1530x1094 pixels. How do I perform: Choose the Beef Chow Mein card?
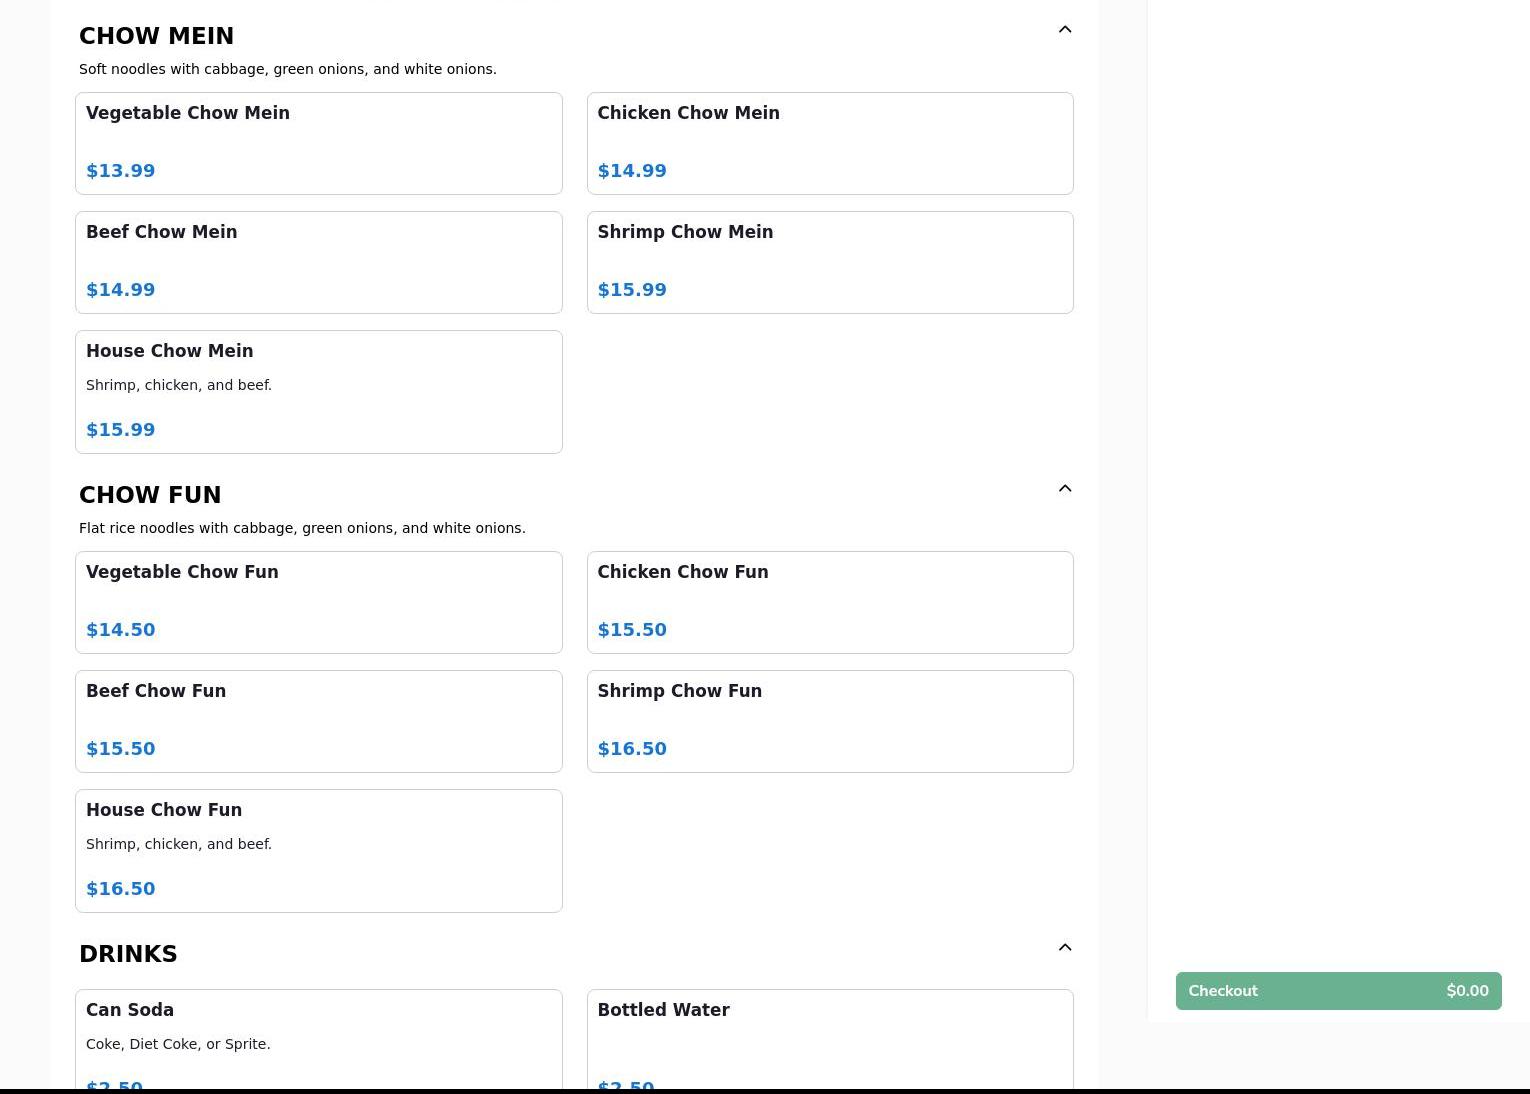[x=318, y=262]
